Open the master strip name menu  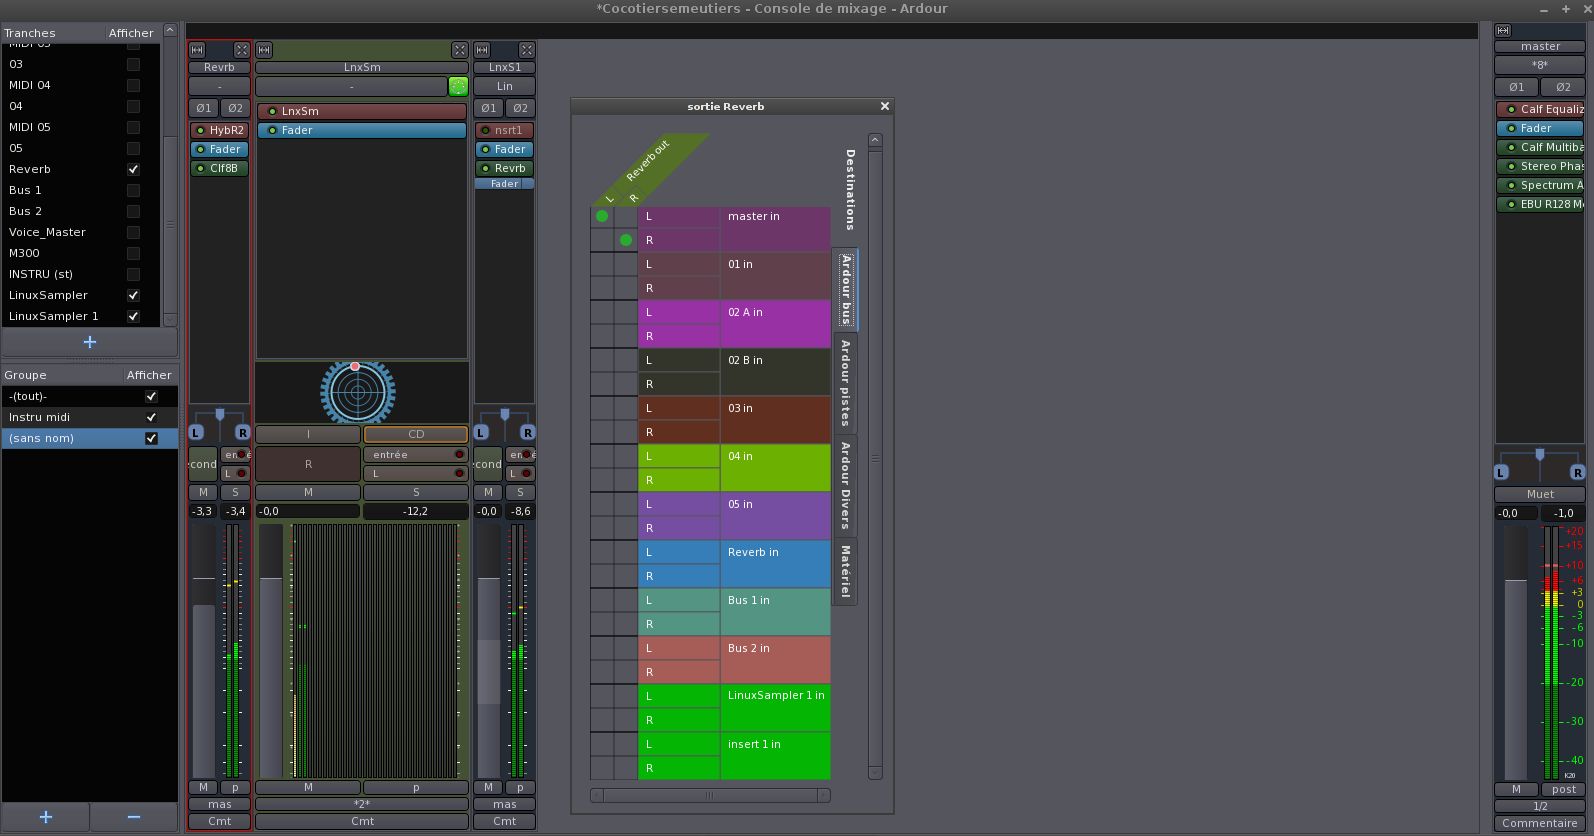coord(1540,46)
